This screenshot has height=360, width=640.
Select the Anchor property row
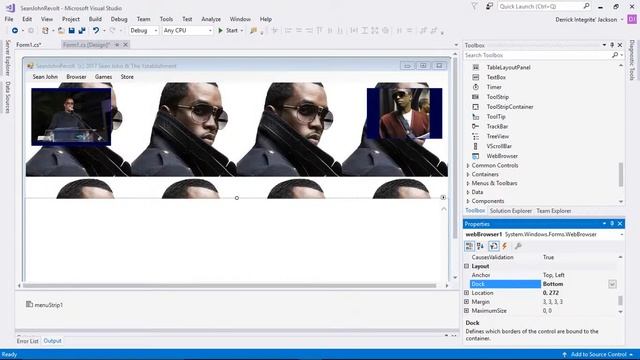pyautogui.click(x=543, y=275)
